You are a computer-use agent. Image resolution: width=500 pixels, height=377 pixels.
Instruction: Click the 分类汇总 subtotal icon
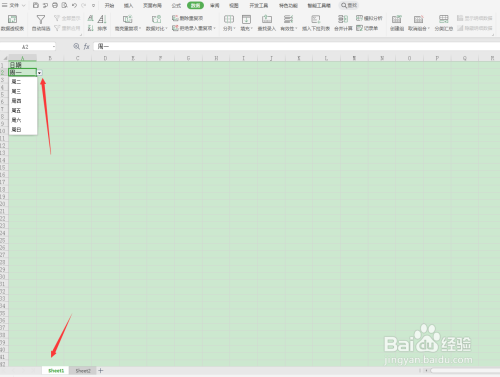[x=444, y=19]
